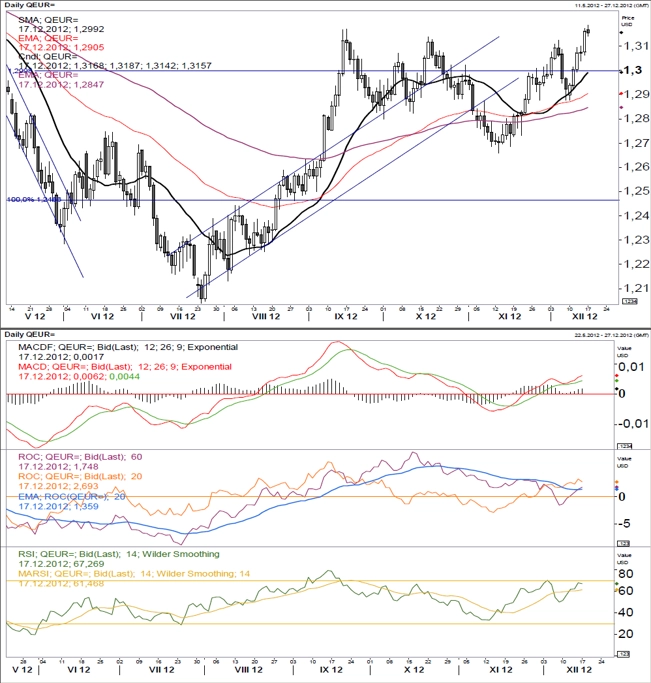The image size is (651, 683).
Task: Click the orange ROC 20 marker on the value axis
Action: (617, 482)
